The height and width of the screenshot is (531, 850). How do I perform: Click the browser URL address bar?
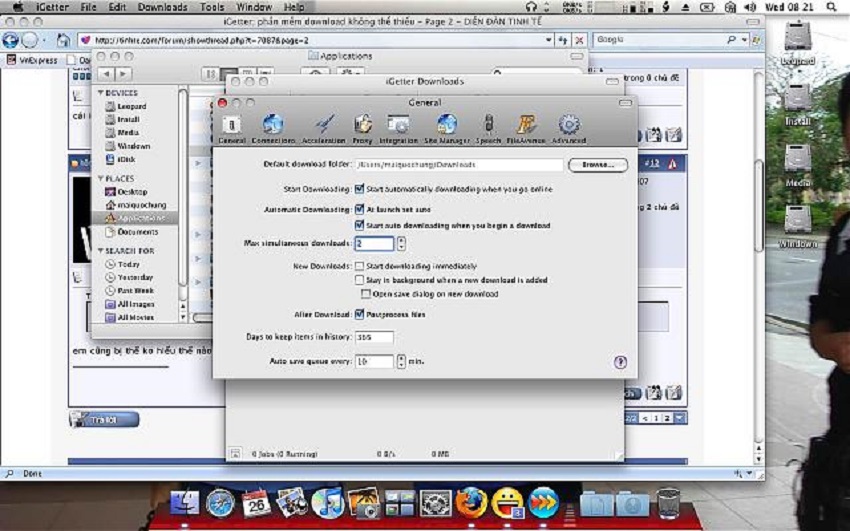312,40
